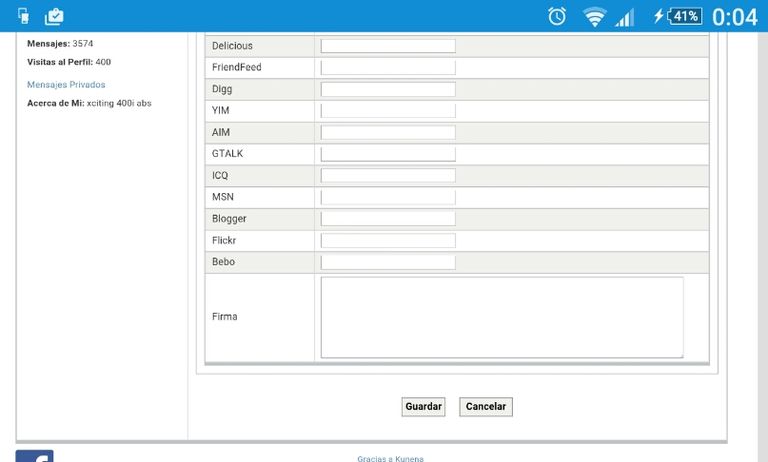Screen dimensions: 768x462
Task: Select the Flickr input field
Action: [x=388, y=240]
